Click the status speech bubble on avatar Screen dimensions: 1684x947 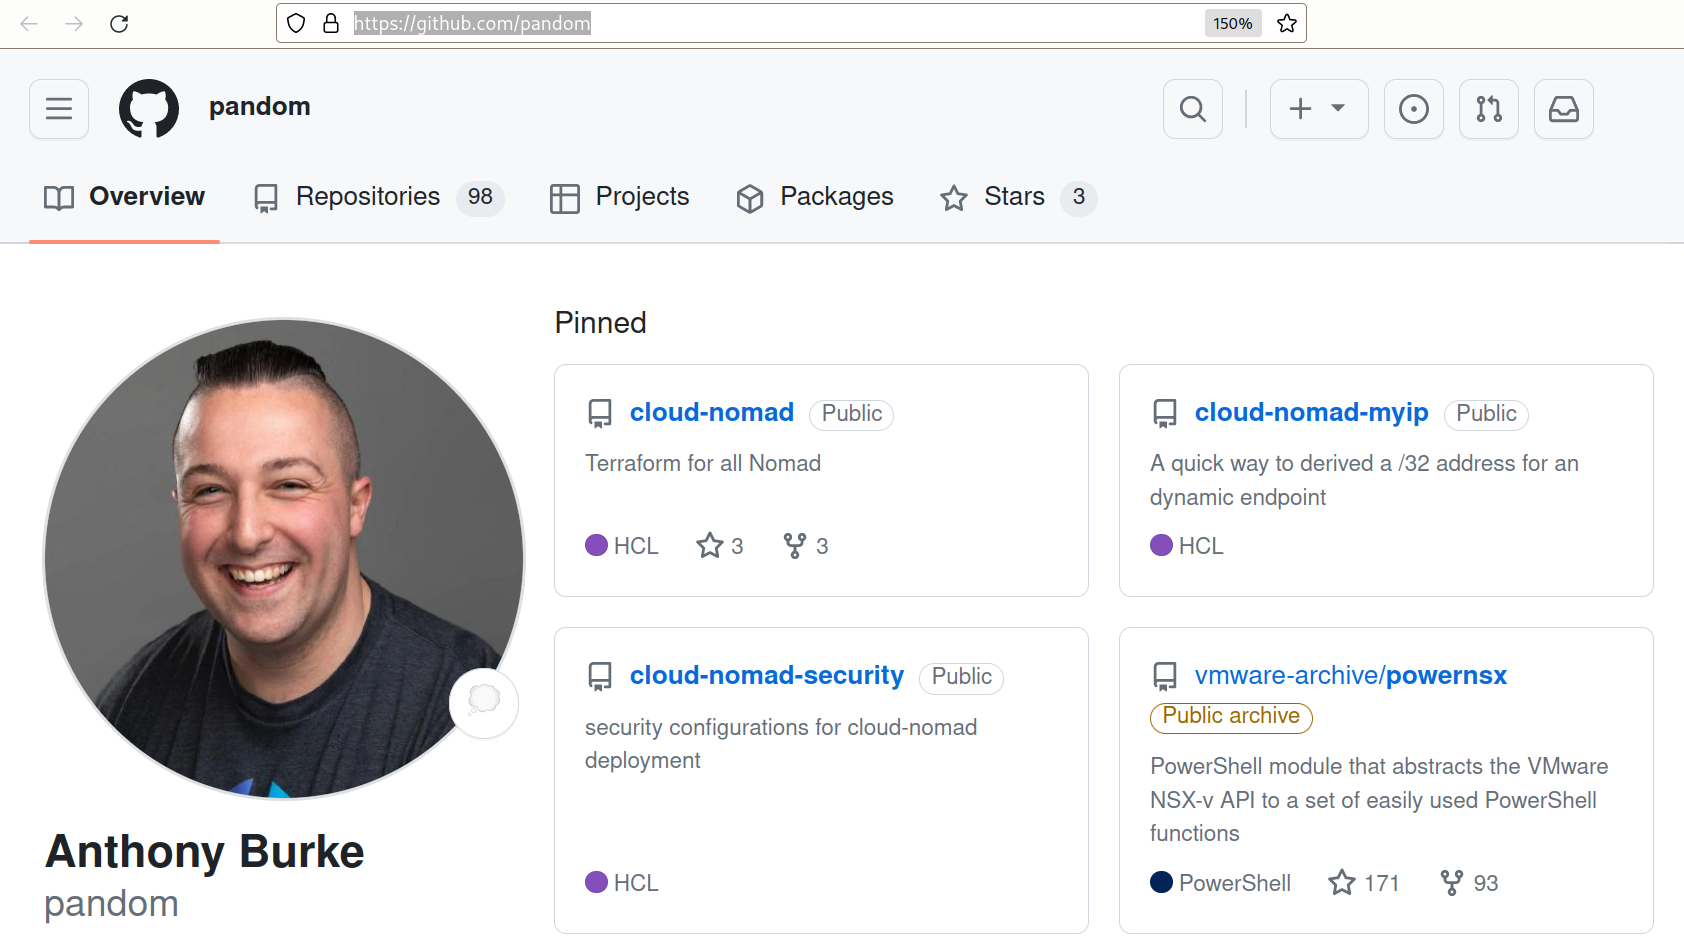pyautogui.click(x=484, y=703)
